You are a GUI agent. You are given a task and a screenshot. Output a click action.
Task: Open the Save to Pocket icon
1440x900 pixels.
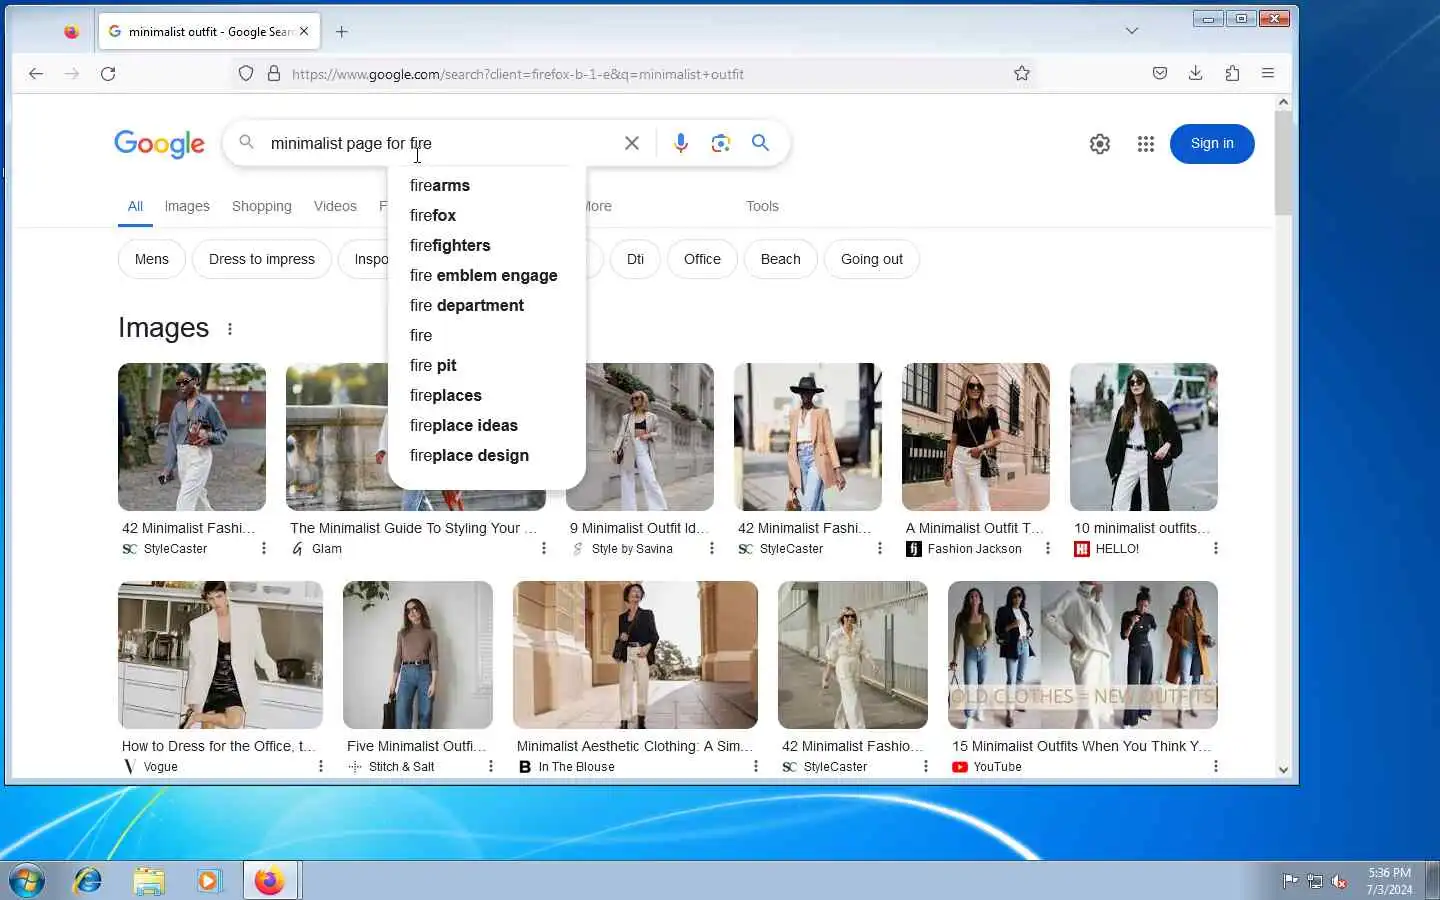click(x=1160, y=73)
